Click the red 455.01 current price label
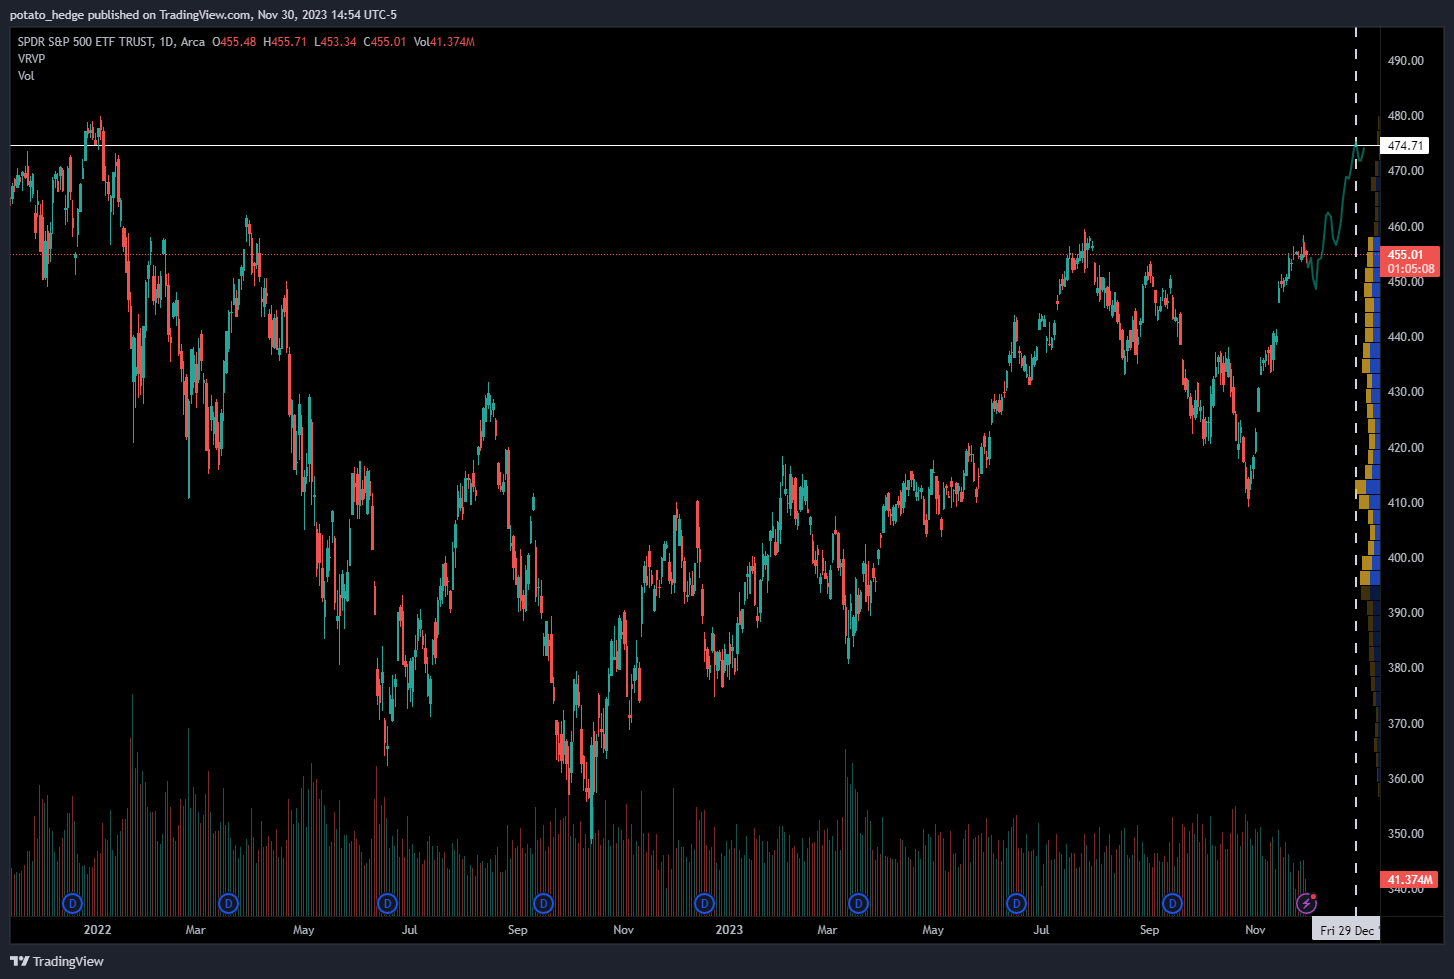 (1409, 255)
